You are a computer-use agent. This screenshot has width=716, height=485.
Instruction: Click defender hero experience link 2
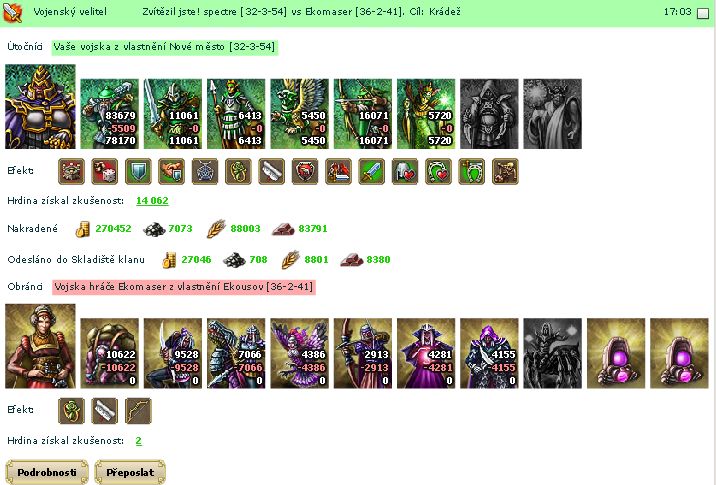click(x=139, y=441)
